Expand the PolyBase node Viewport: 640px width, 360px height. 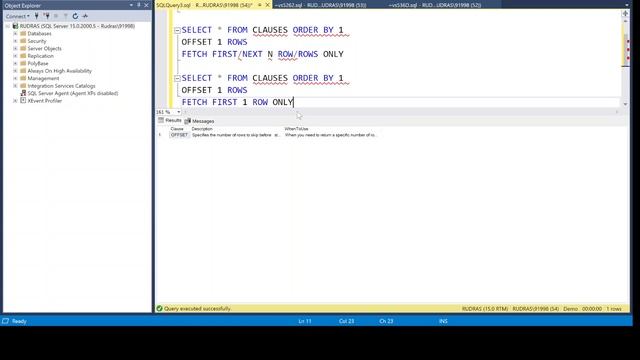point(15,63)
